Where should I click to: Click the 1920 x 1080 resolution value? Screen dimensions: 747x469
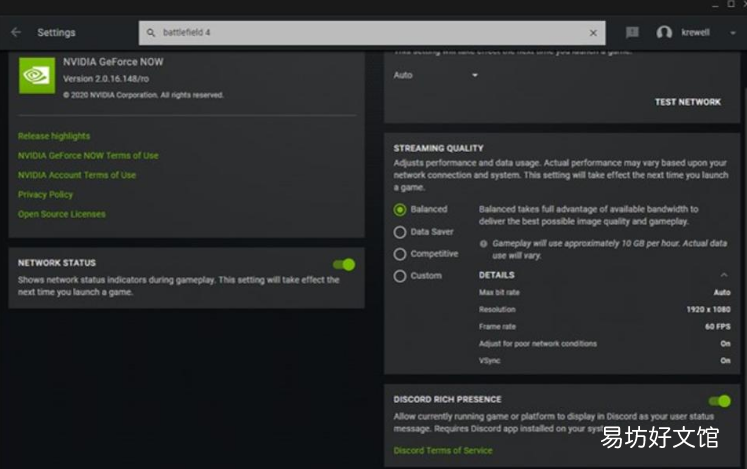pos(708,309)
